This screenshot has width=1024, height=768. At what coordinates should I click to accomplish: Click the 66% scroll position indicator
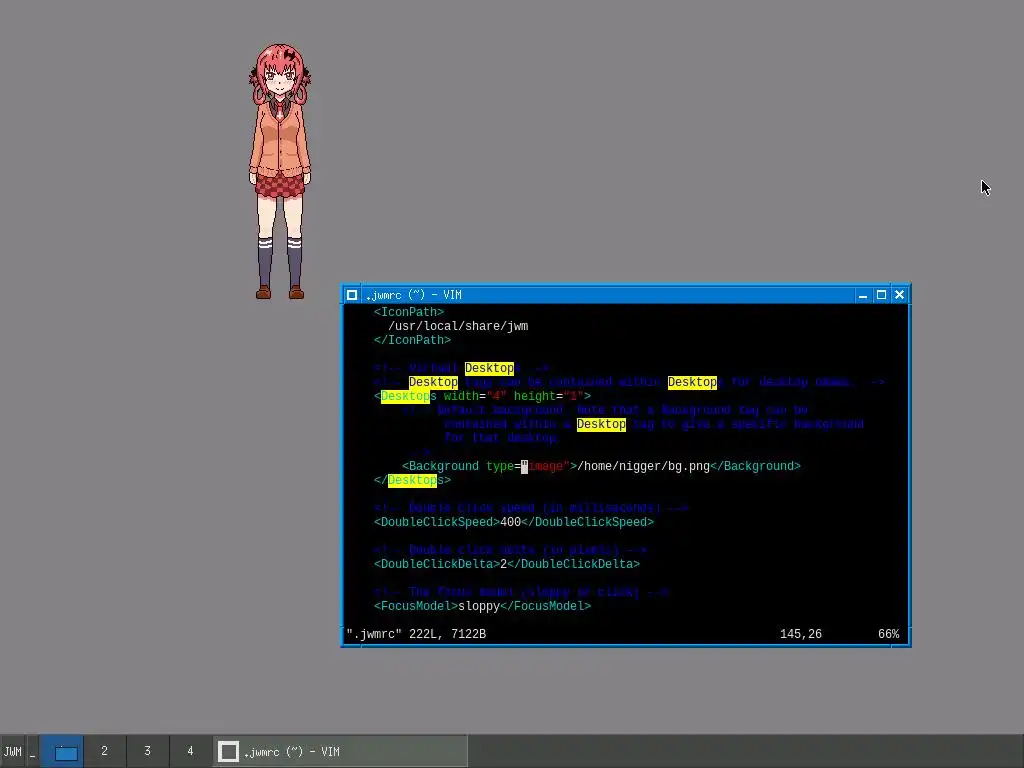coord(888,634)
